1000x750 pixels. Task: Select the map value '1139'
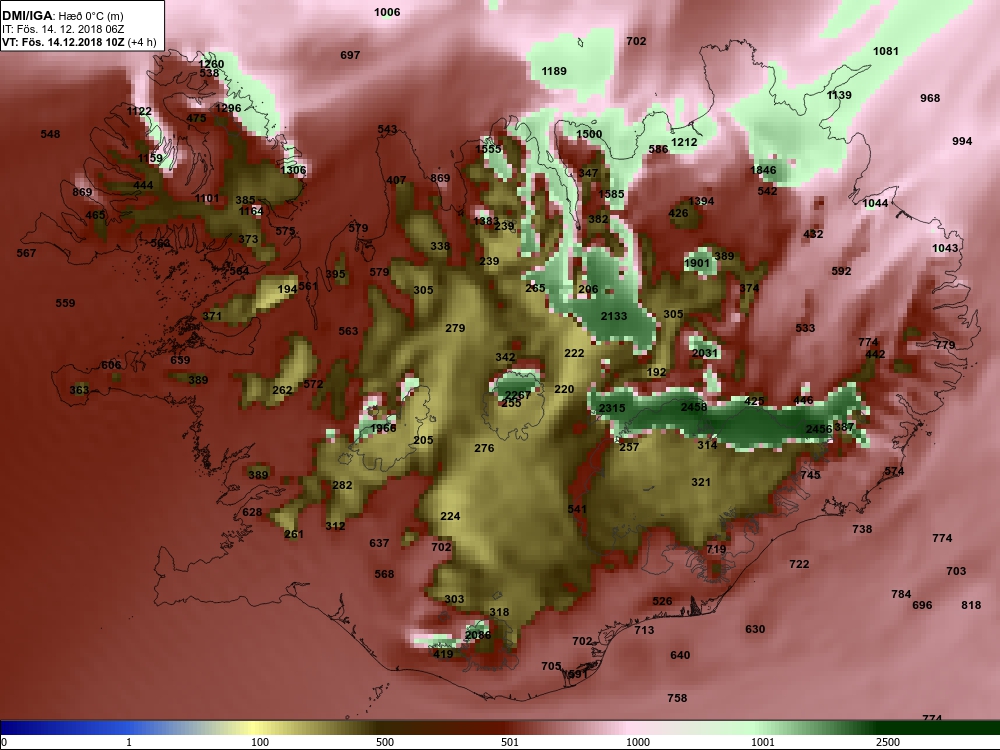coord(839,95)
